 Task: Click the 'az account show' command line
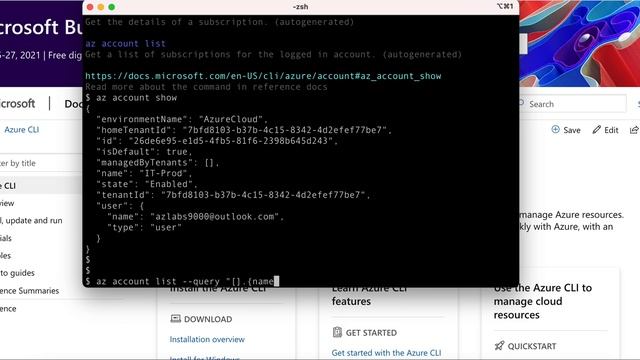(131, 98)
